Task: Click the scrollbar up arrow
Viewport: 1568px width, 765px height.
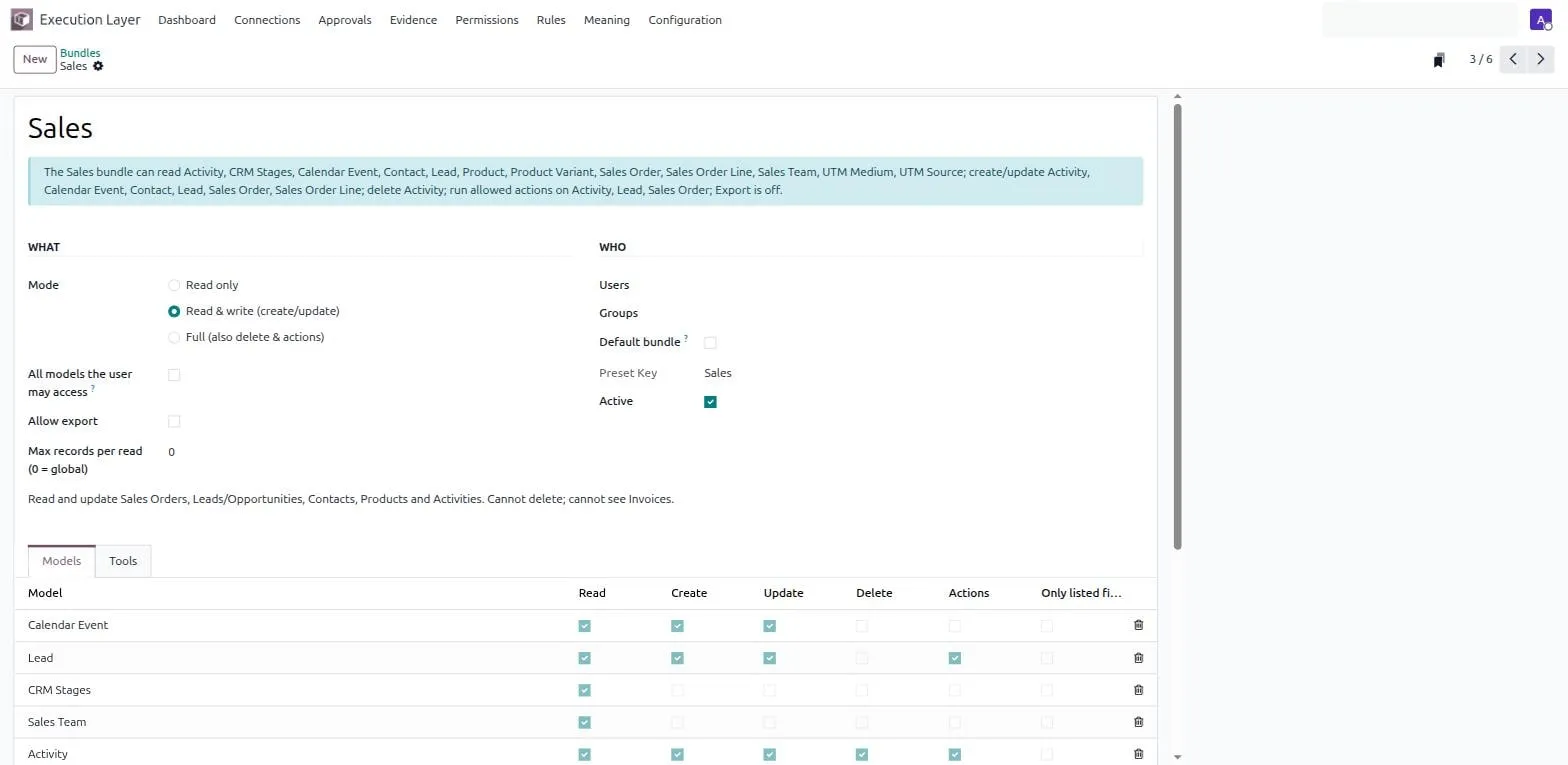Action: 1177,97
